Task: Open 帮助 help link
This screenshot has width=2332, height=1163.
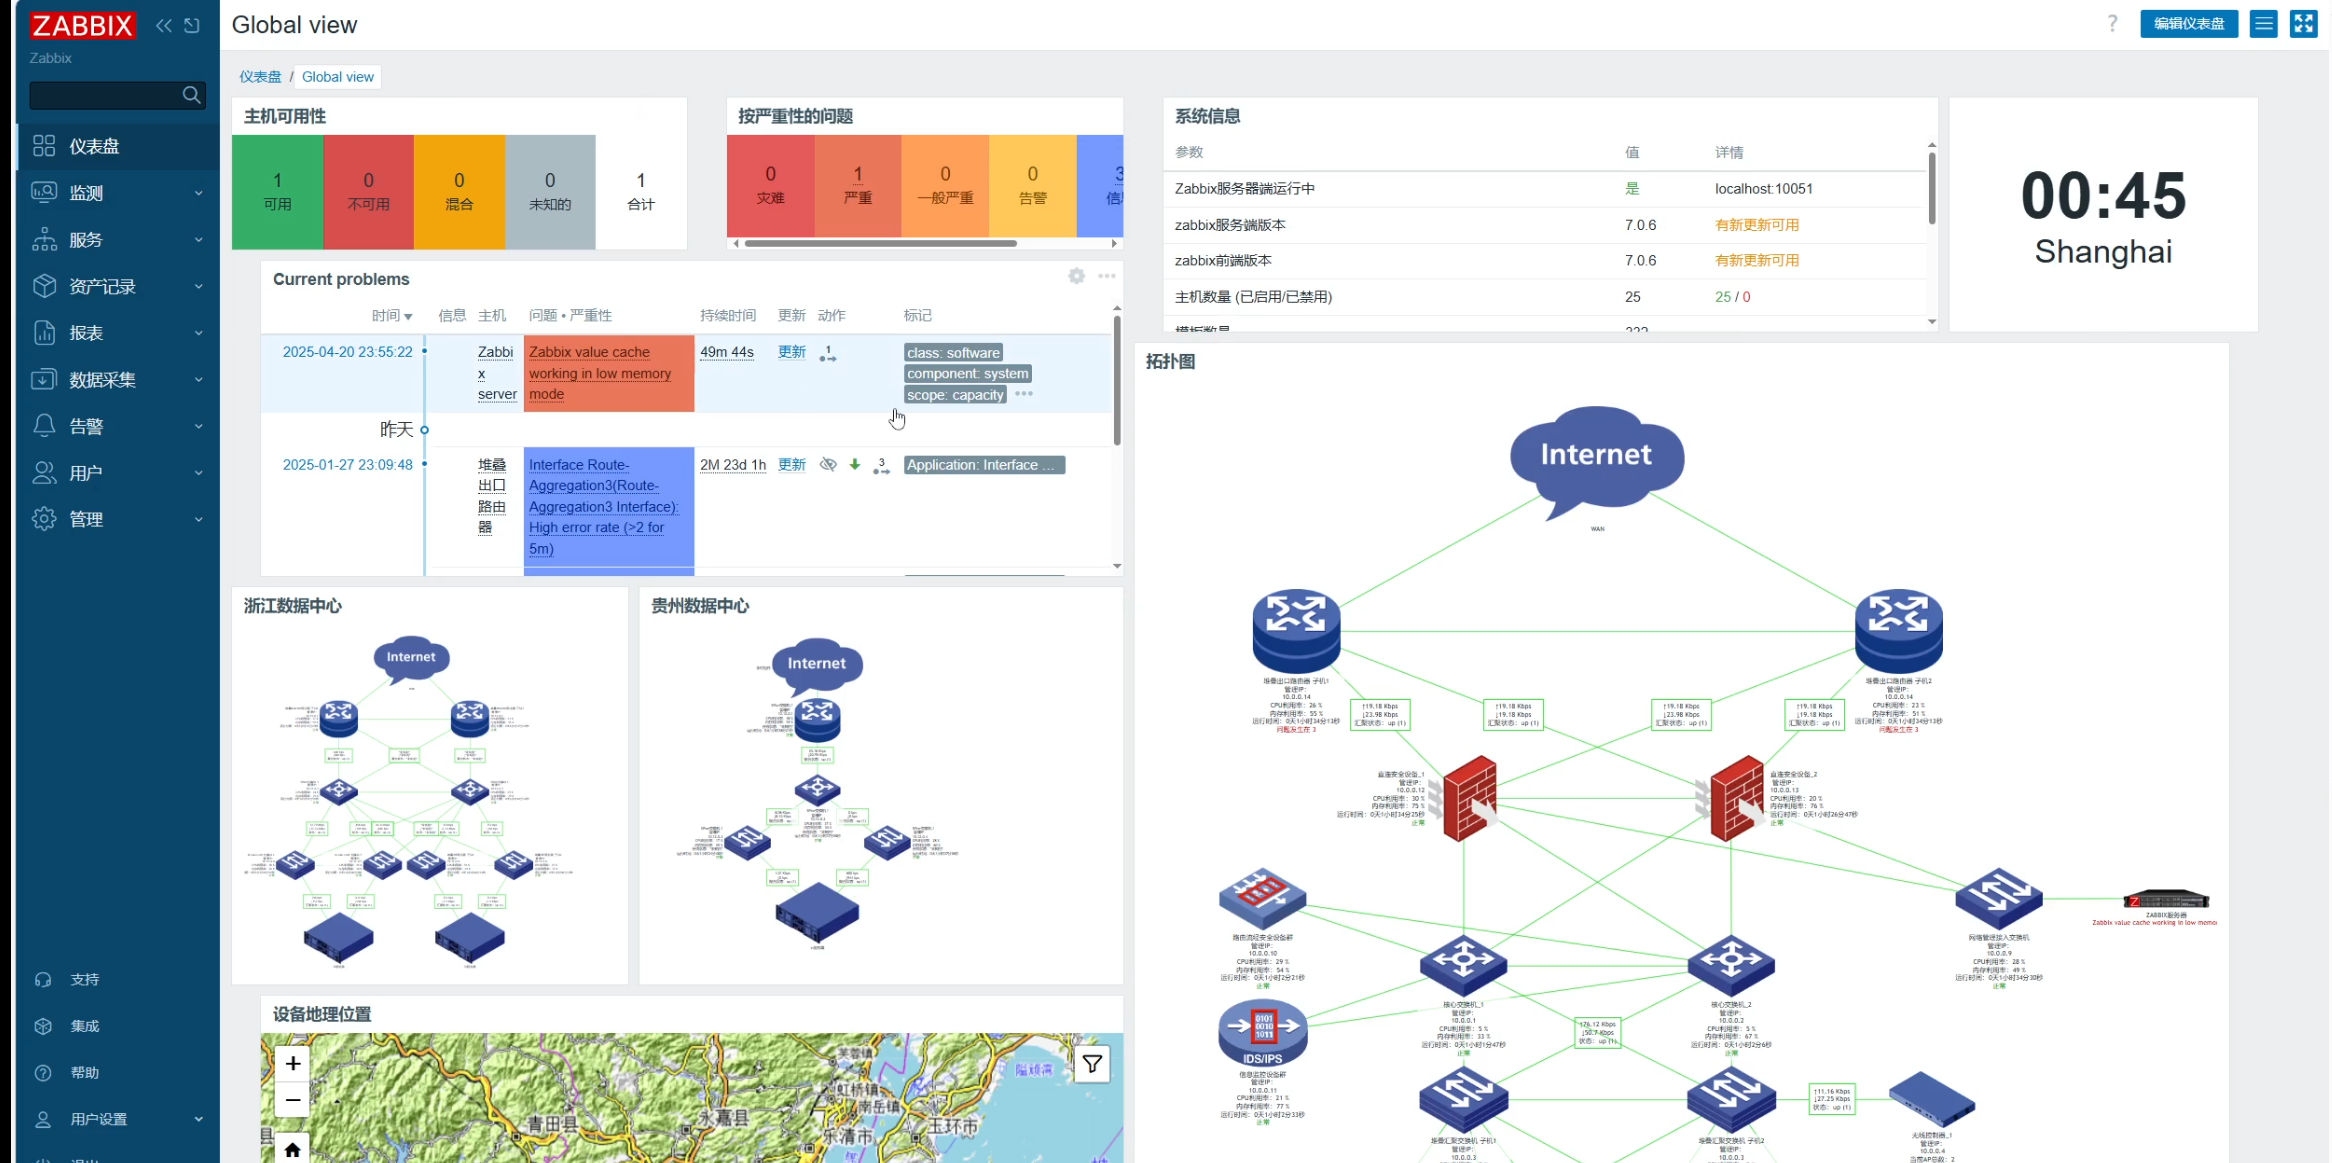Action: pos(85,1073)
